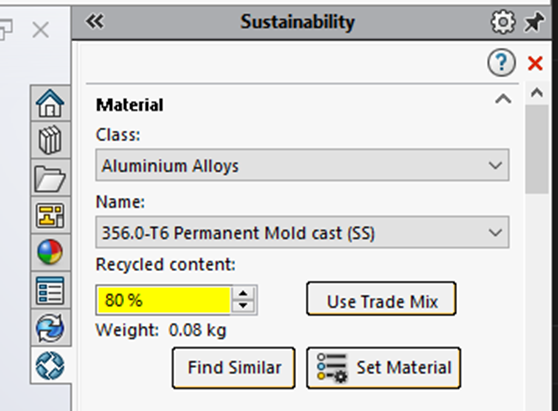The width and height of the screenshot is (558, 411).
Task: Increase recycled content with up arrow
Action: click(243, 294)
